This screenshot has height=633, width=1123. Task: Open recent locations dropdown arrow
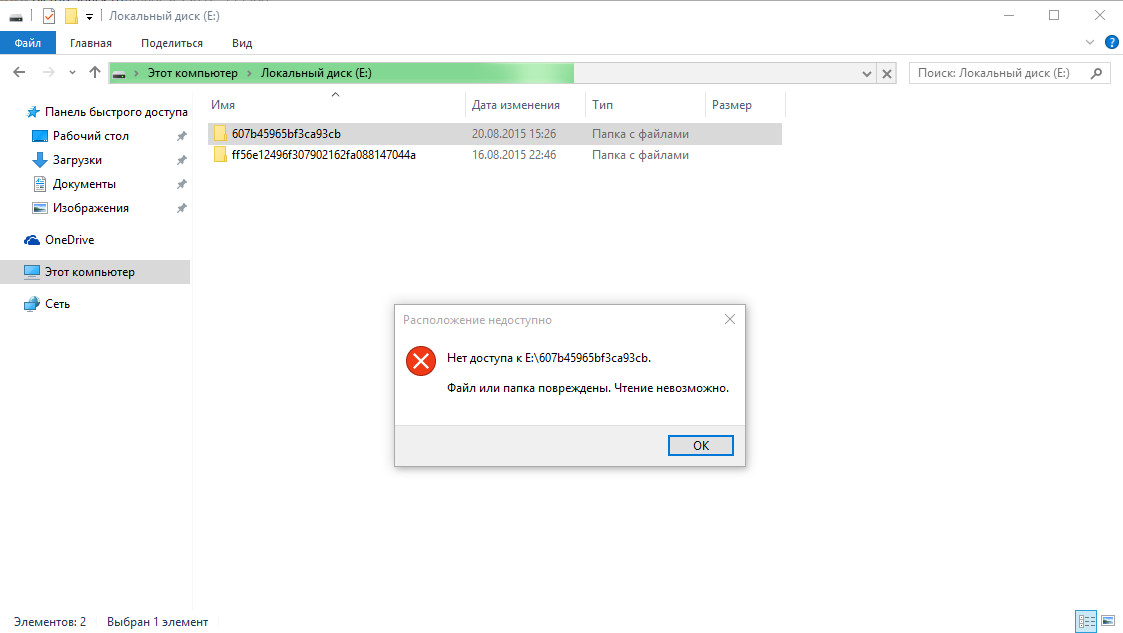tap(72, 72)
